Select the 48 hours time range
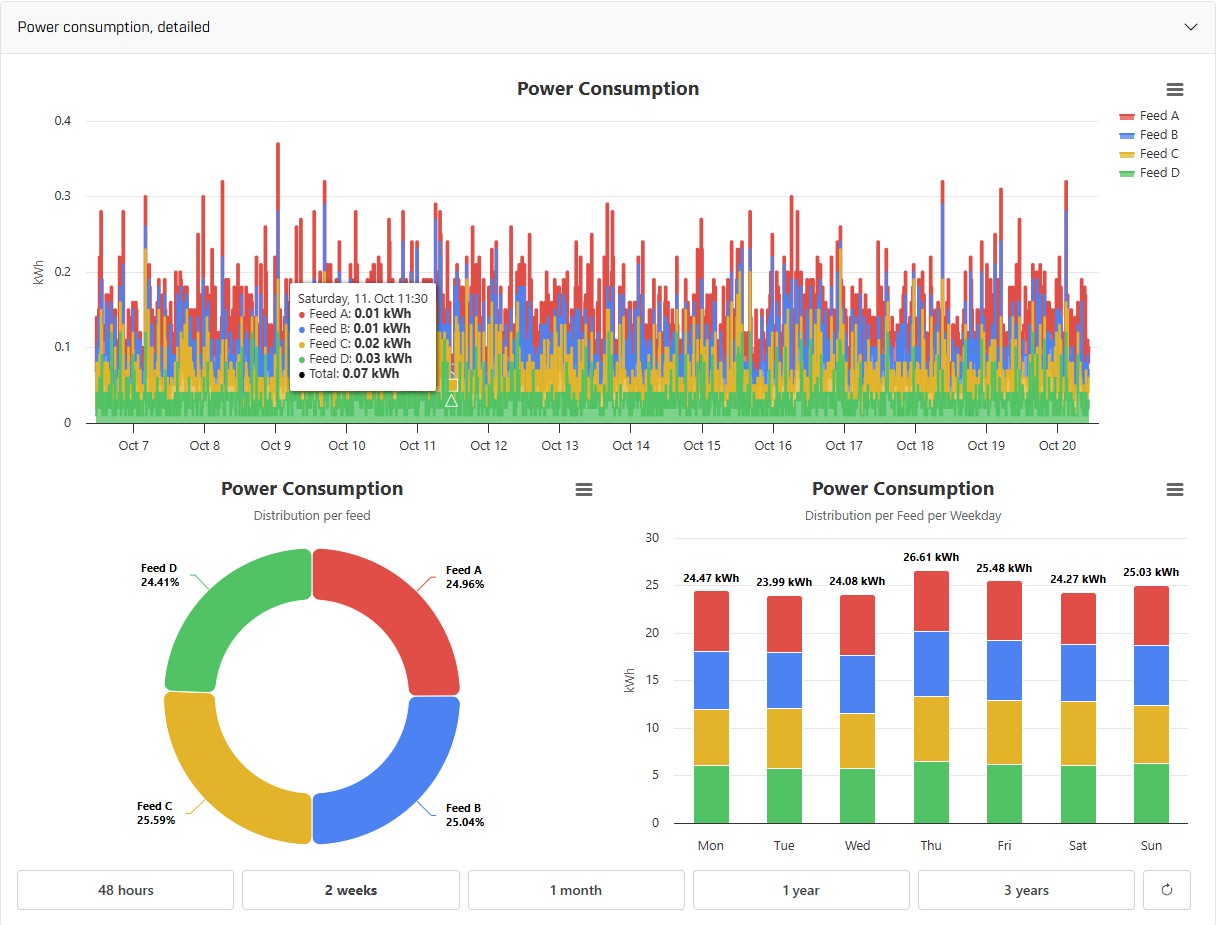Screen dimensions: 1216x925 (125, 890)
